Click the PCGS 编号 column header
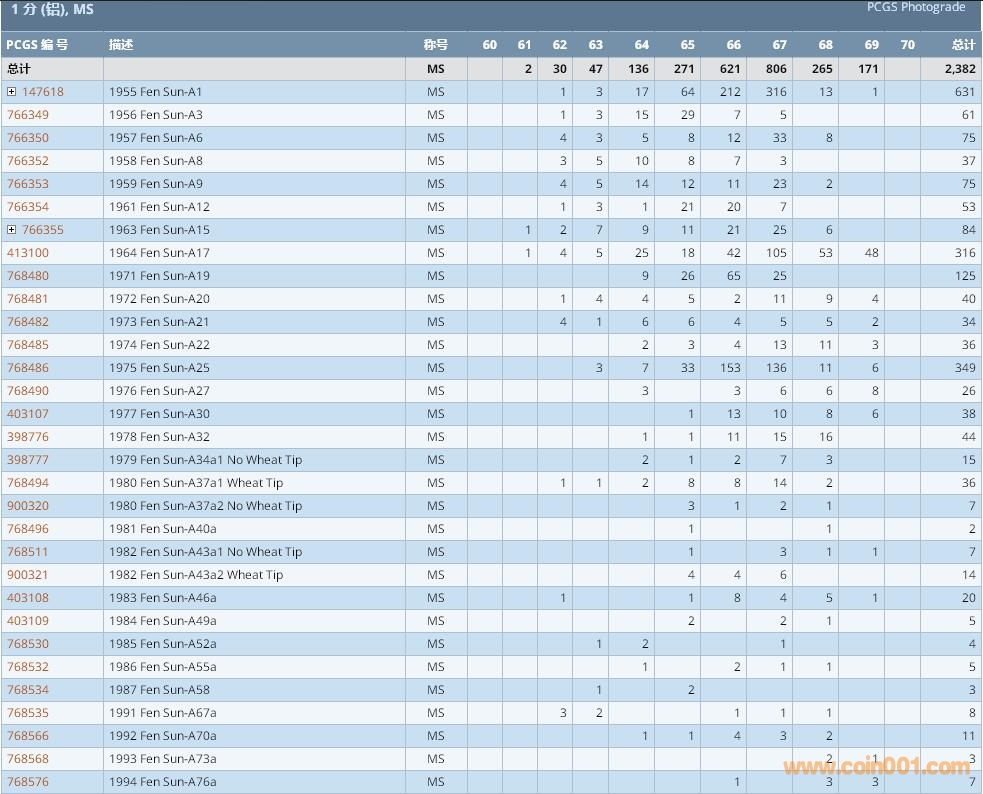Viewport: 983px width, 794px height. click(x=37, y=45)
